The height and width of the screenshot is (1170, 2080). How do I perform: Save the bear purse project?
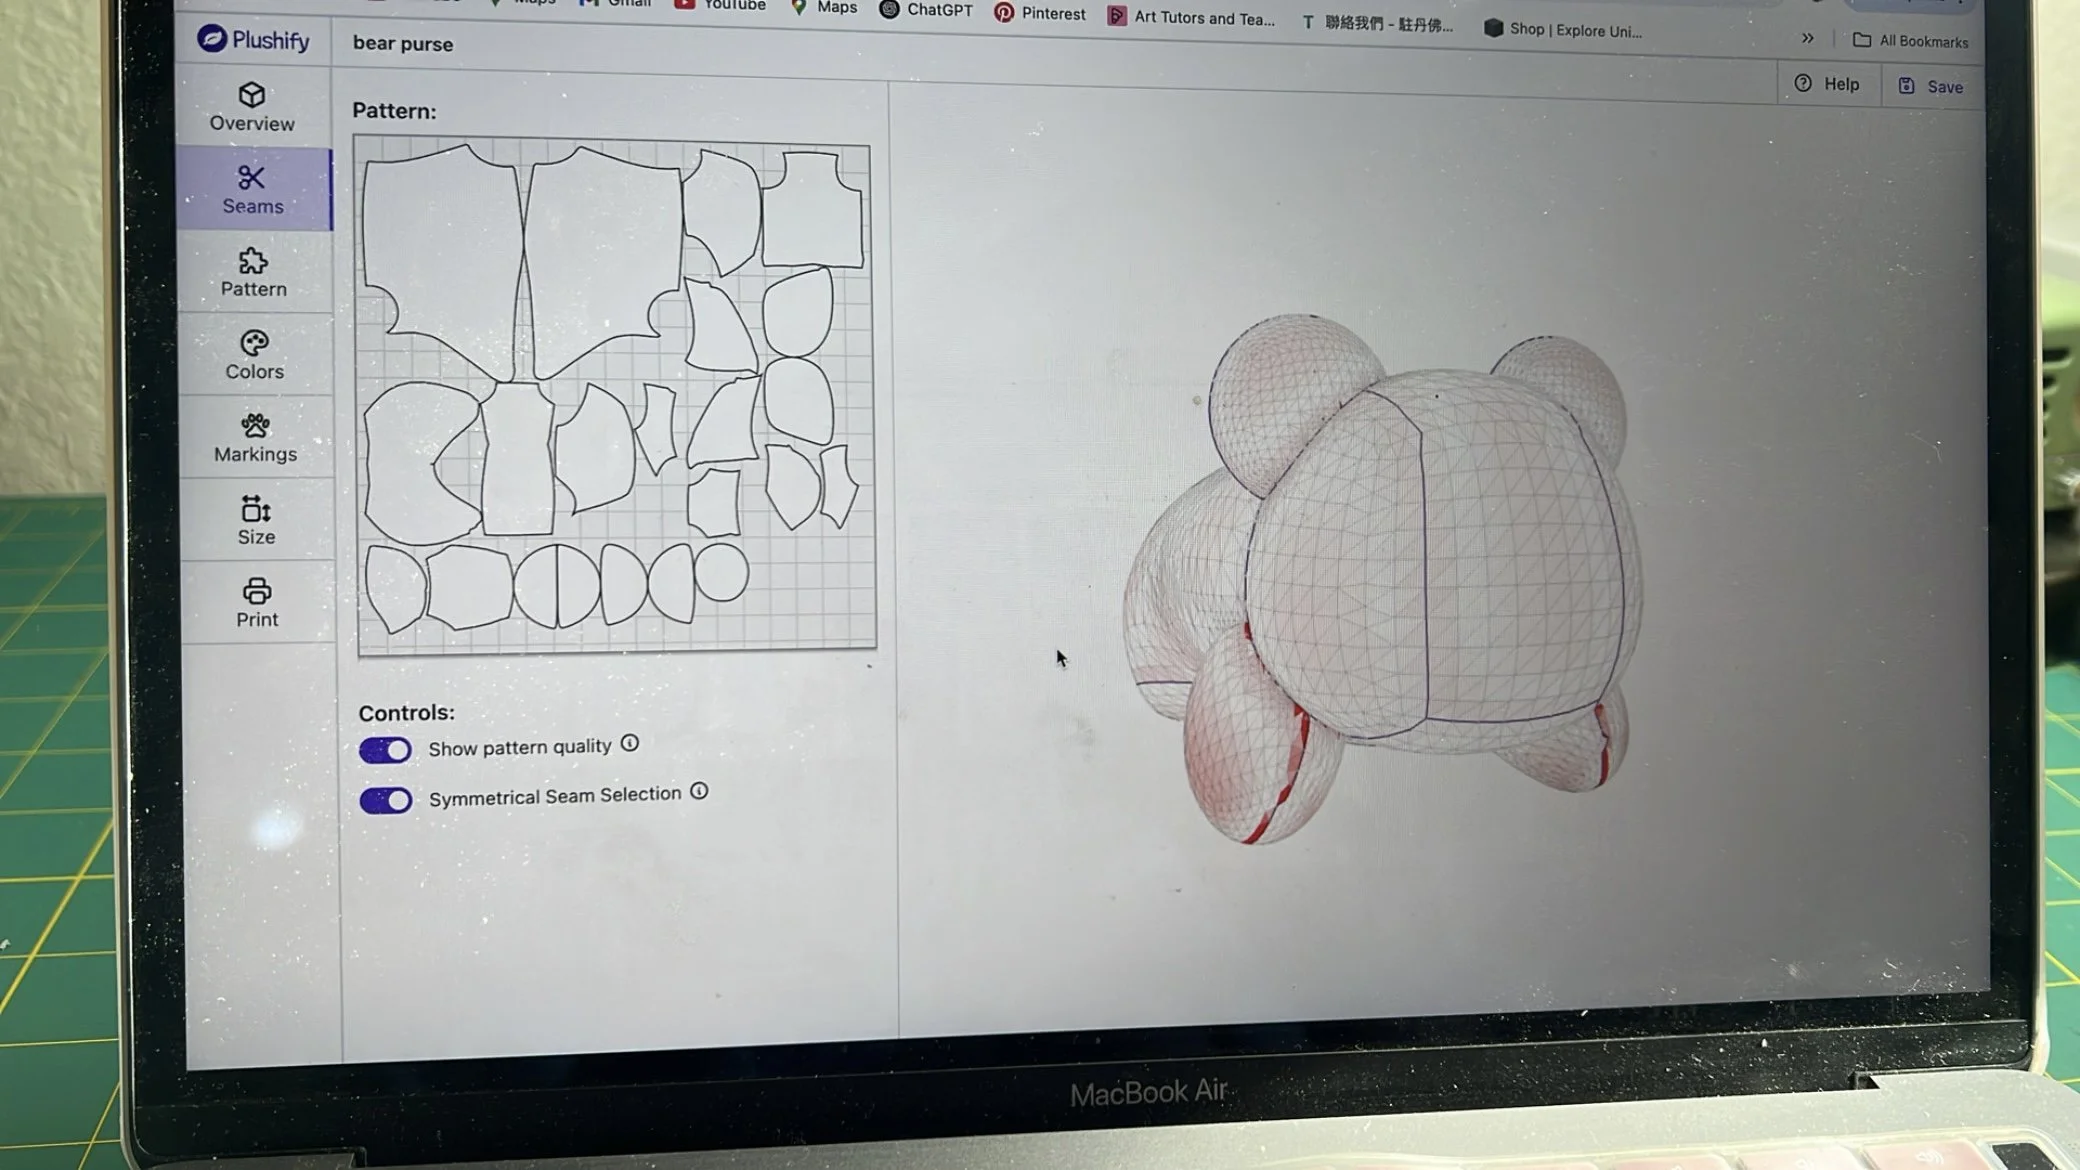1931,87
